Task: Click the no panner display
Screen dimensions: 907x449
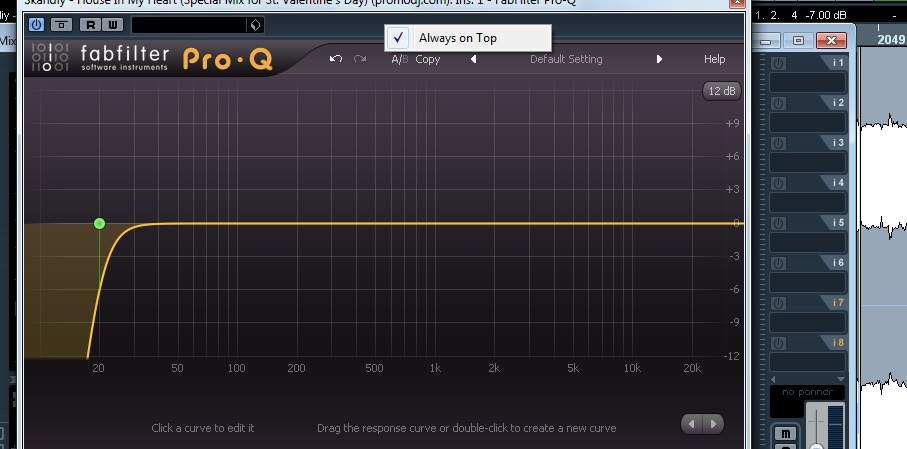Action: tap(807, 392)
